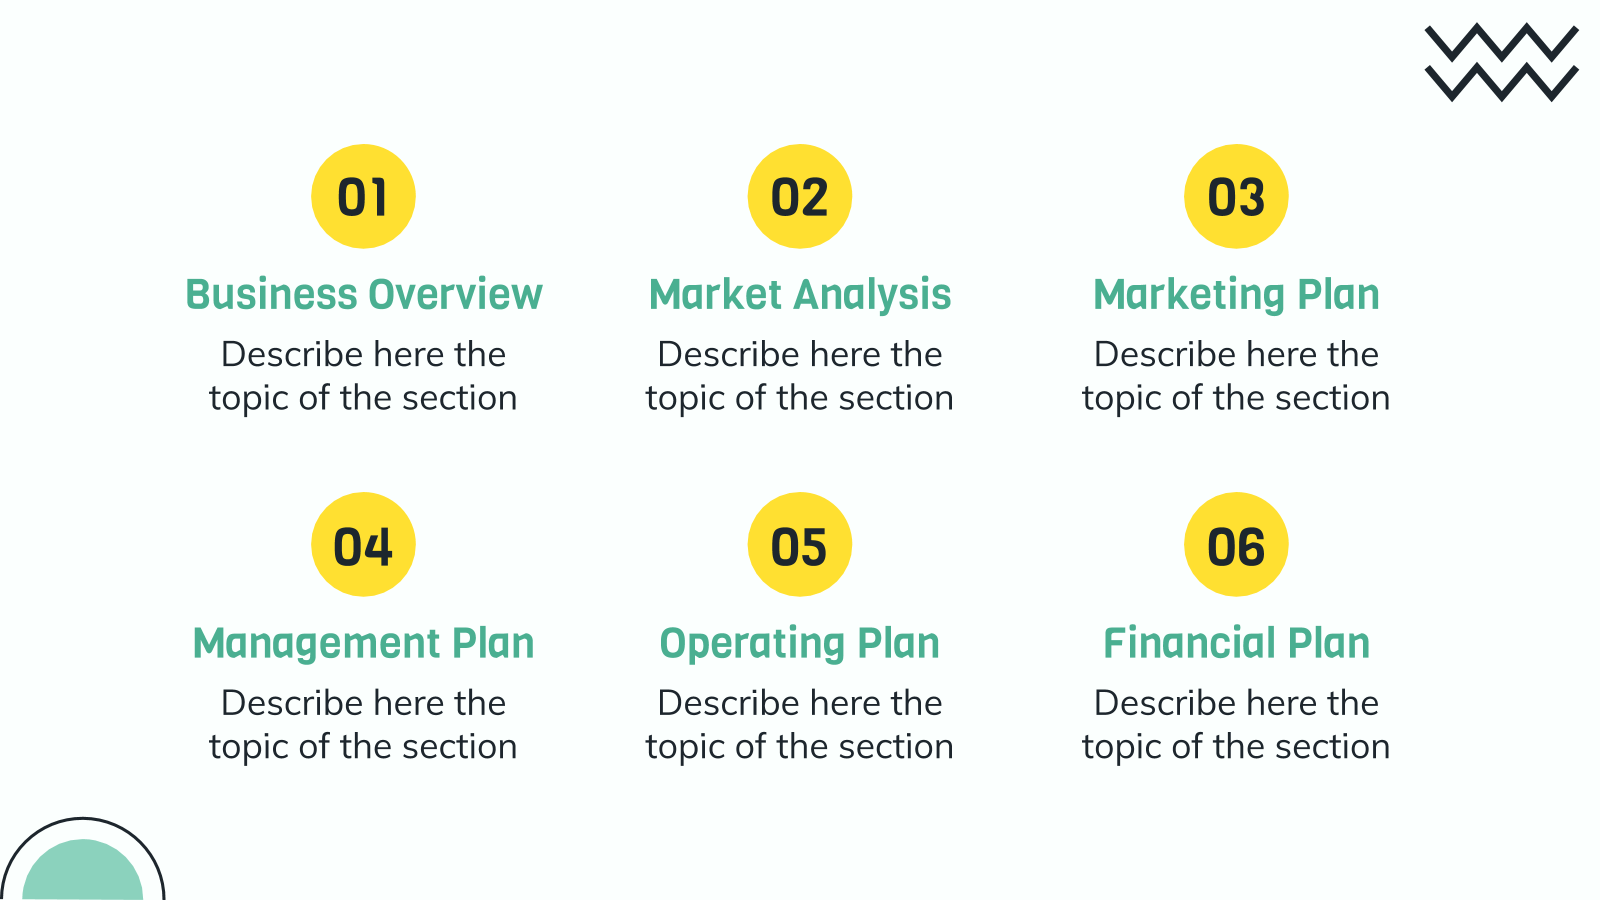1600x900 pixels.
Task: Select the Financial Plan title
Action: tap(1236, 643)
